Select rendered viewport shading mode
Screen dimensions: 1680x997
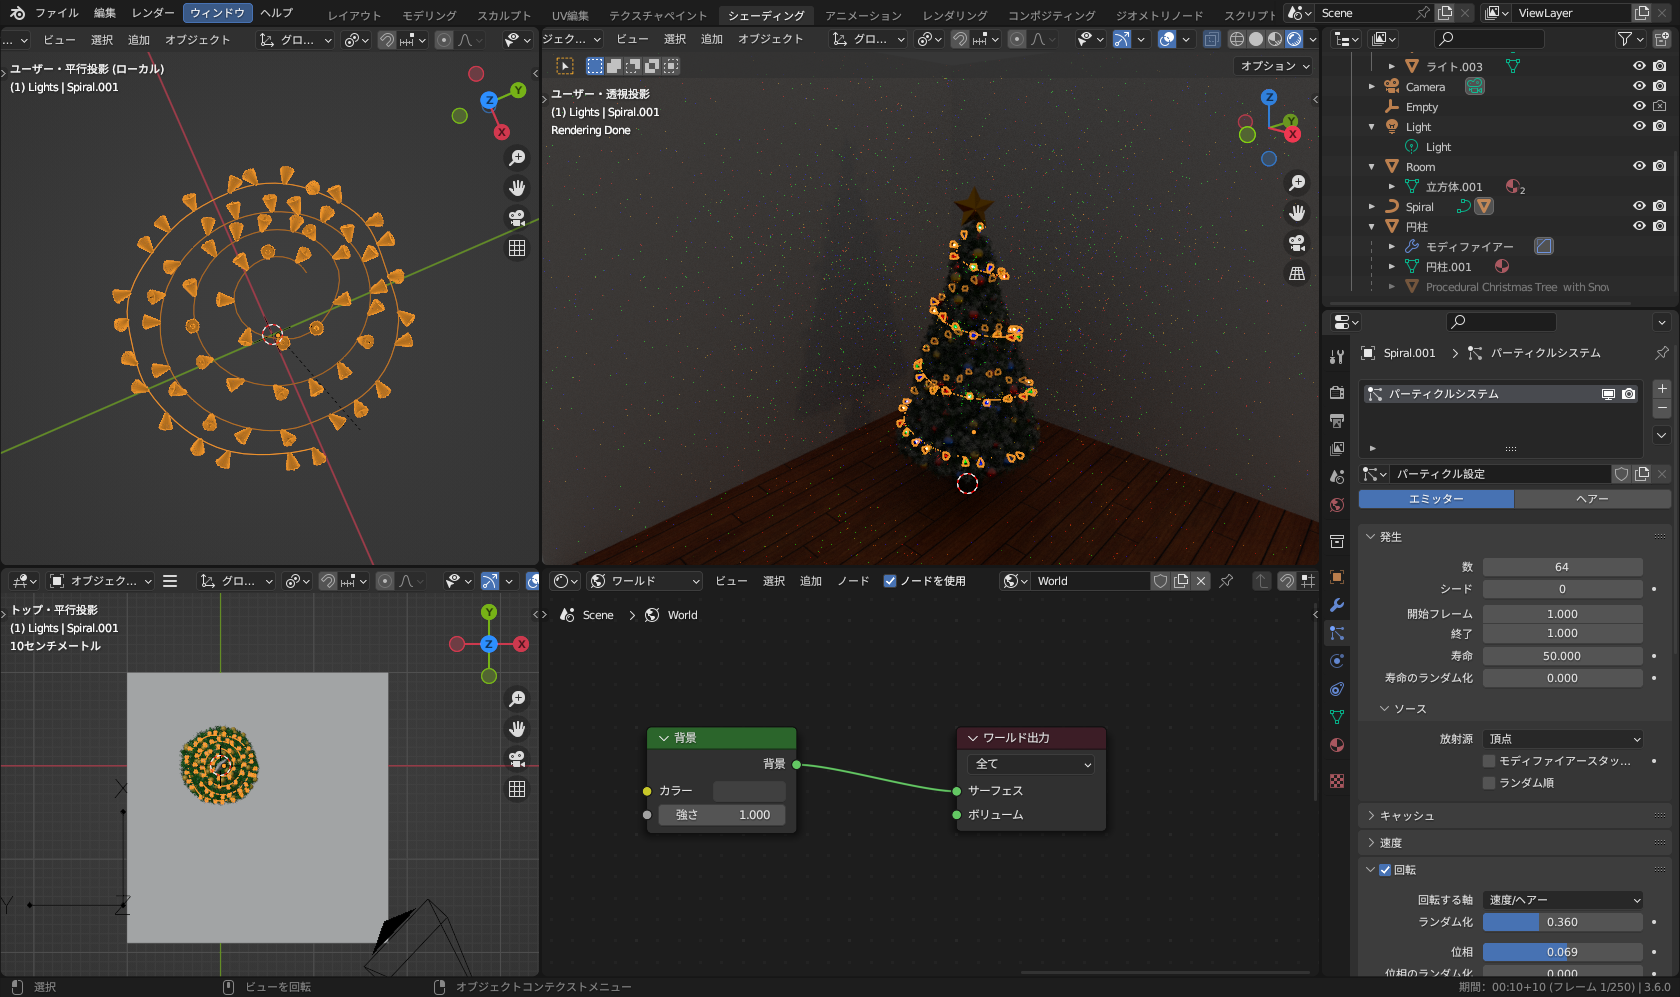click(x=1294, y=39)
